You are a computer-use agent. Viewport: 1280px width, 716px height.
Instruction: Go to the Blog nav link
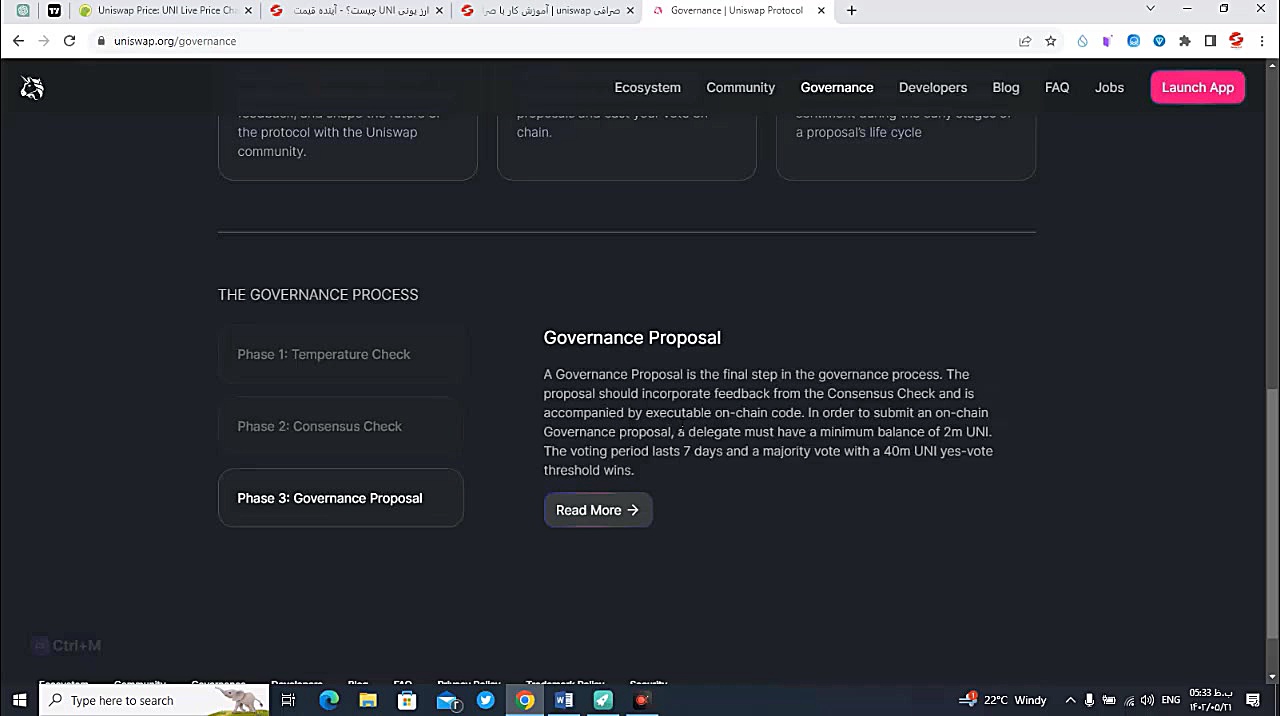pyautogui.click(x=1005, y=88)
